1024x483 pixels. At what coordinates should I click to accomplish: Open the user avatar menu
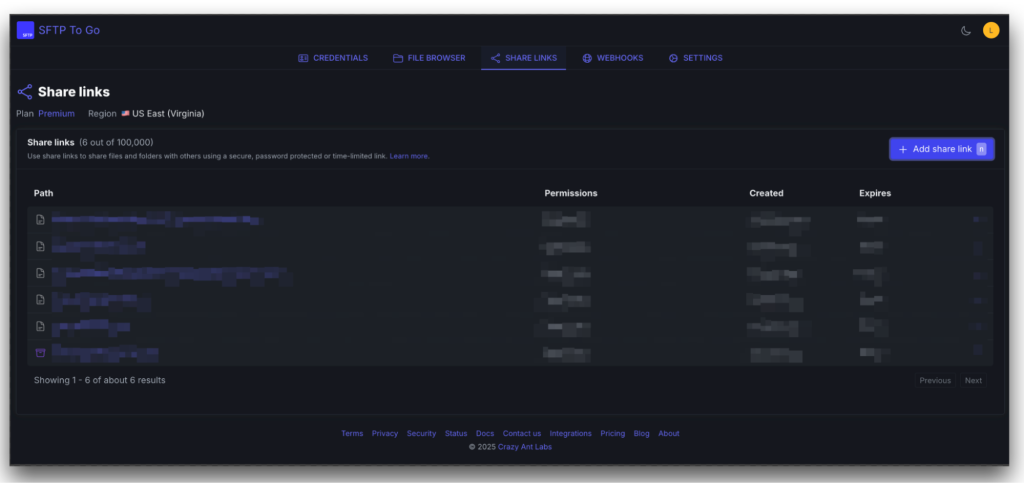tap(990, 30)
